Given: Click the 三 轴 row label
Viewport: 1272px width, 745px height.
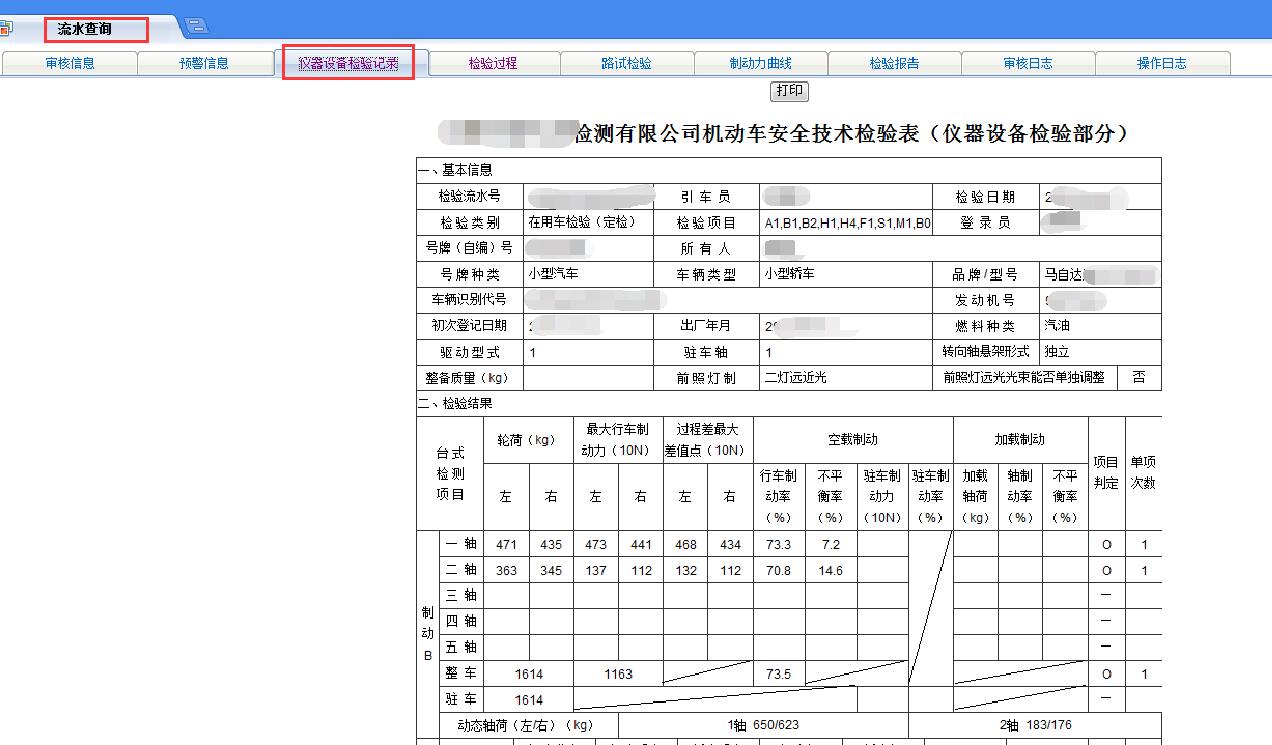Looking at the screenshot, I should [462, 596].
